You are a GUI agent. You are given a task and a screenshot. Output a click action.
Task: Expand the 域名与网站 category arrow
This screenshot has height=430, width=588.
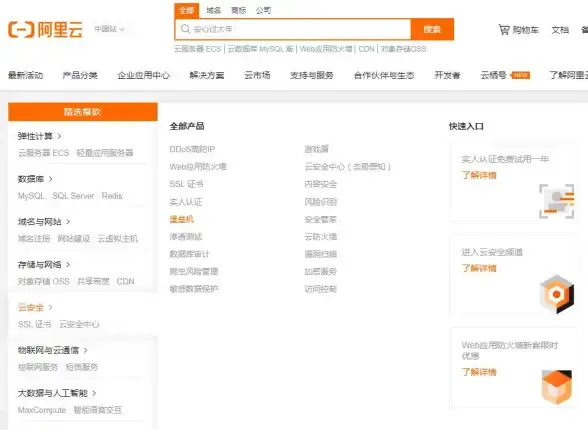tap(68, 222)
